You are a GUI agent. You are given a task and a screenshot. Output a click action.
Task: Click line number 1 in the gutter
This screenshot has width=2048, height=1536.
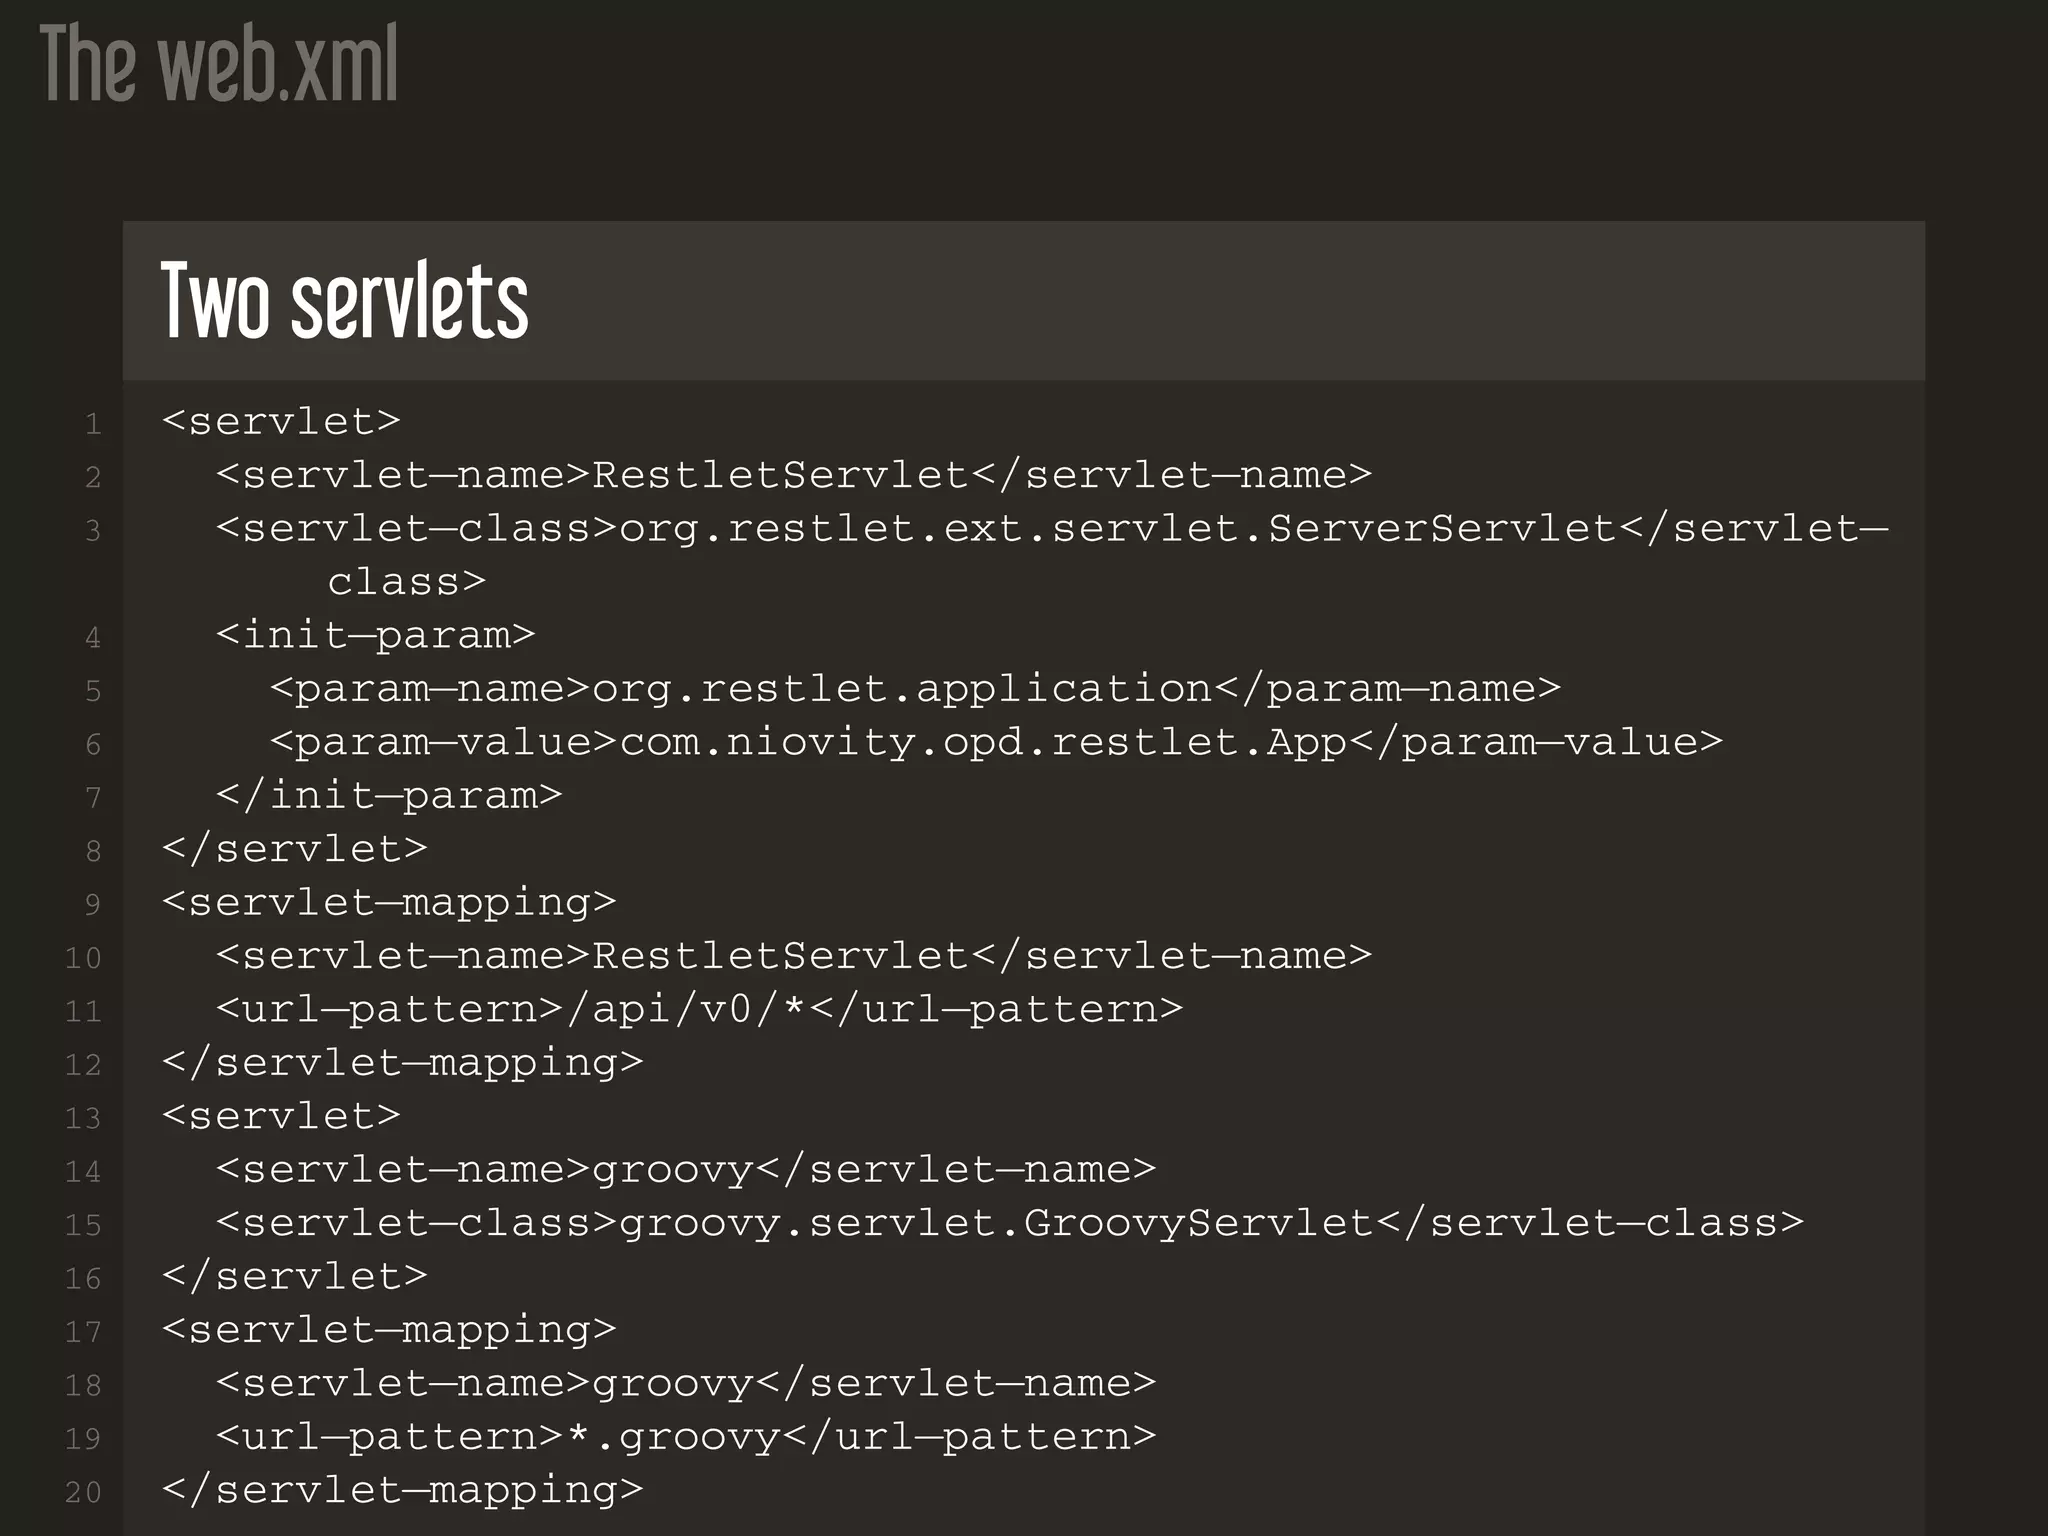pos(93,424)
